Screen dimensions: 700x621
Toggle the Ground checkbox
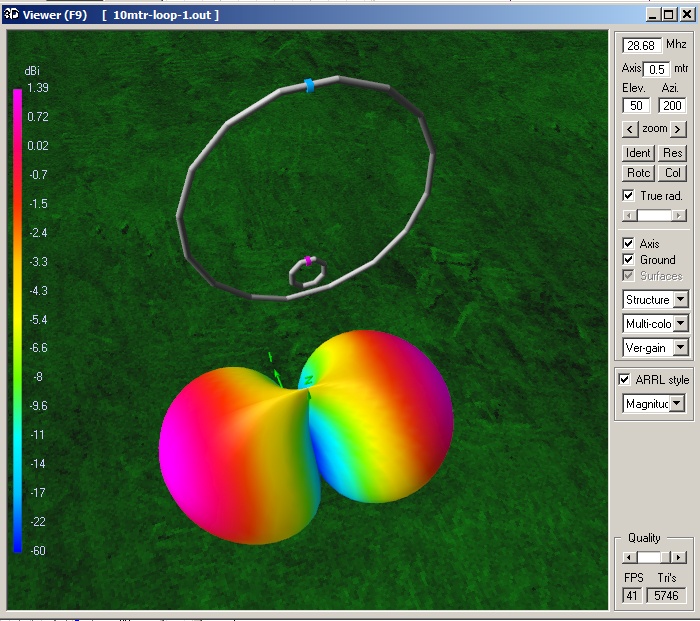coord(628,259)
